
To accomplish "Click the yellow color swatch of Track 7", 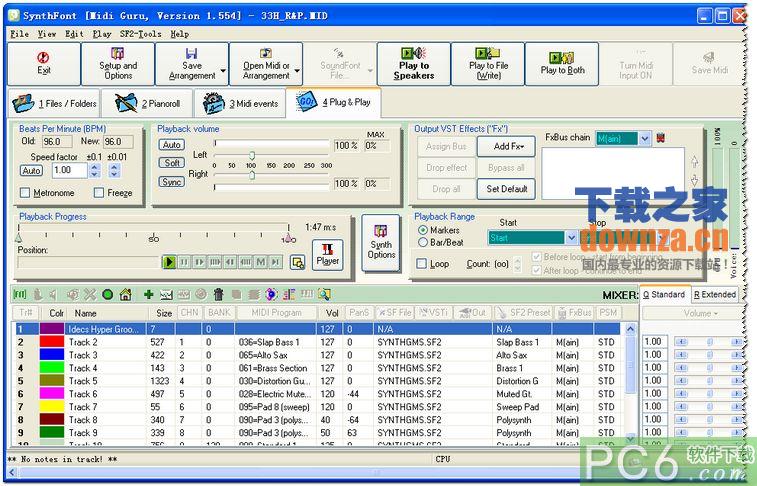I will [x=52, y=406].
